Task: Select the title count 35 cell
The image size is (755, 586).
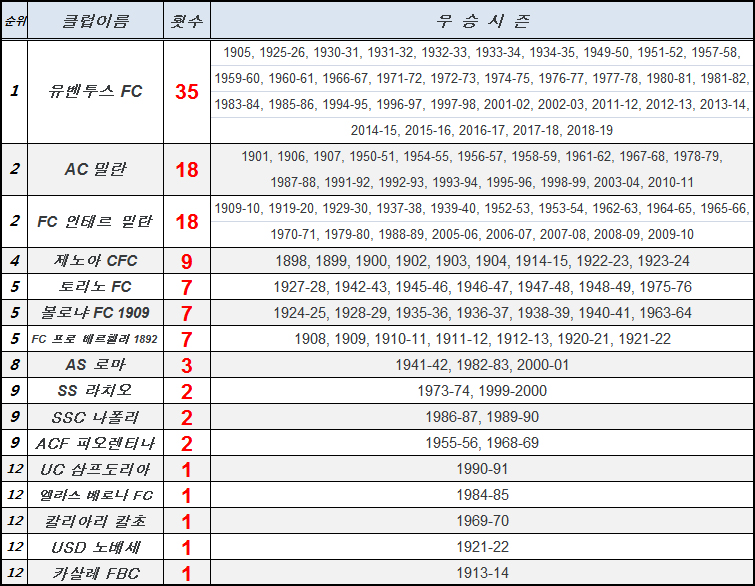Action: coord(187,91)
